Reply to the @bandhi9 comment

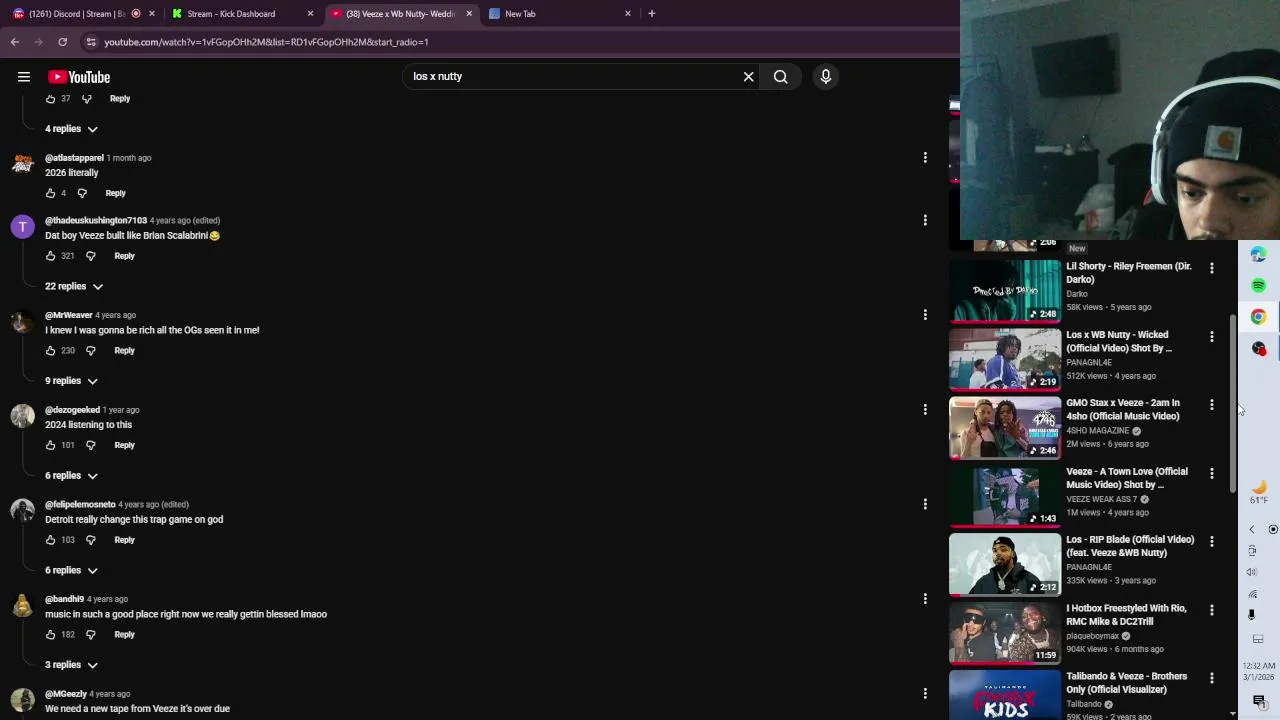[x=124, y=635]
